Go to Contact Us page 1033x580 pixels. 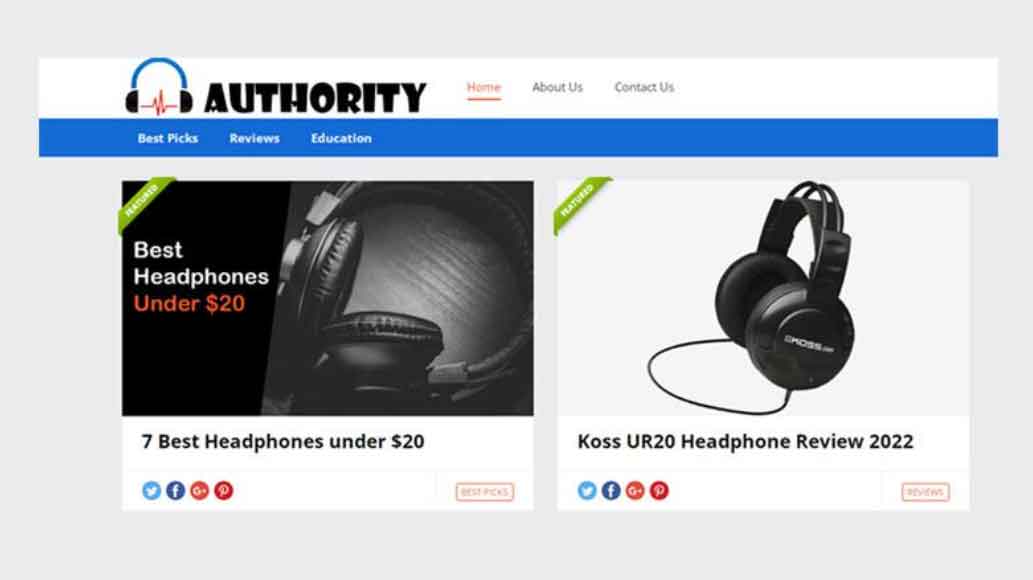[644, 87]
